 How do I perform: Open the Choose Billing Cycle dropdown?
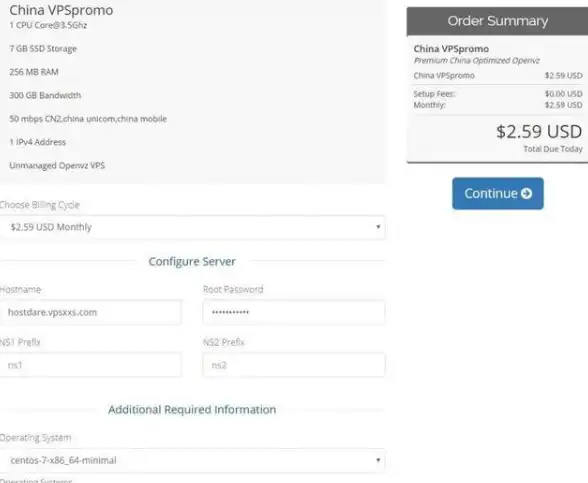192,227
